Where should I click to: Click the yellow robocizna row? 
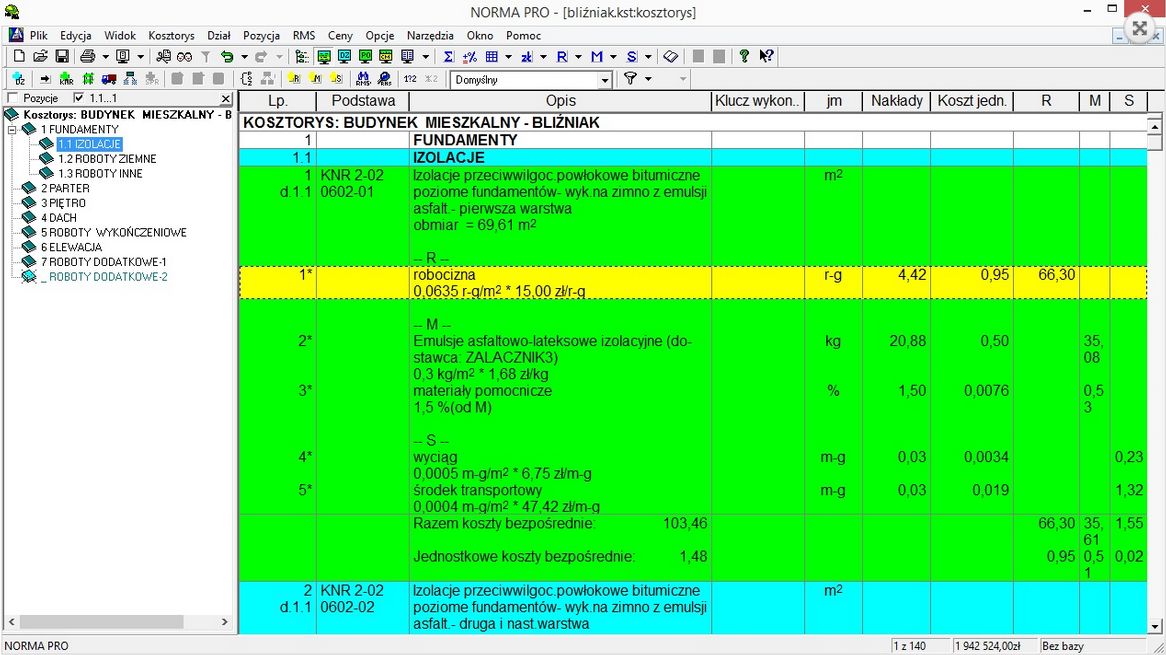click(x=692, y=283)
